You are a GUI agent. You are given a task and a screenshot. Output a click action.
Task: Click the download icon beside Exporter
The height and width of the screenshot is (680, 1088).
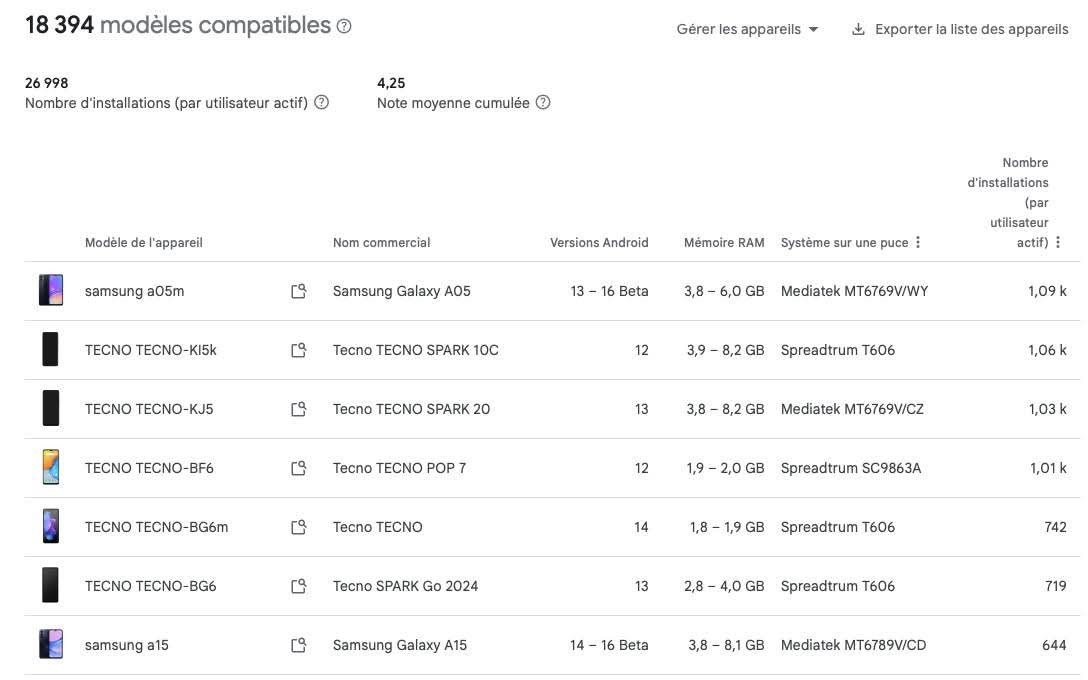click(x=858, y=29)
